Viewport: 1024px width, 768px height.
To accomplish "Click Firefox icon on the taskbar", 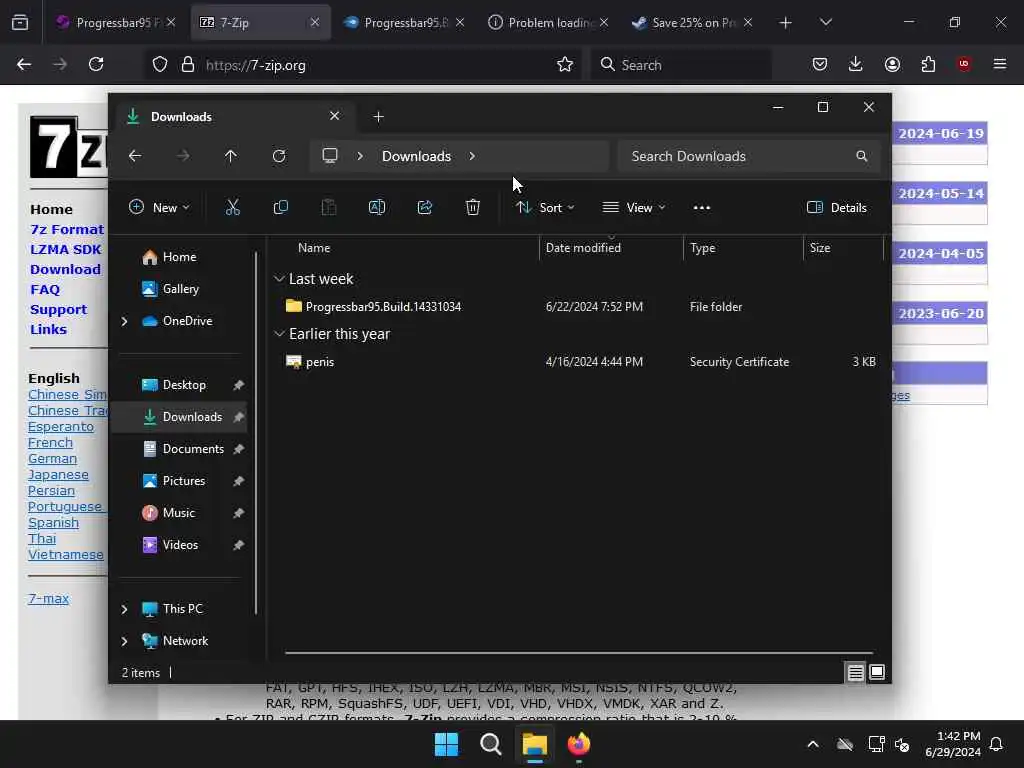I will (579, 744).
